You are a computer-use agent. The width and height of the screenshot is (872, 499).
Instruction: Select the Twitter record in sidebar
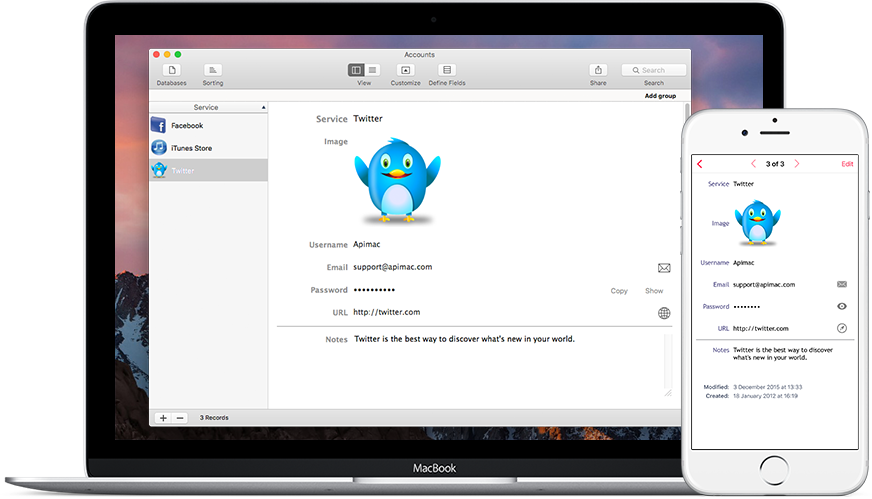pos(209,170)
